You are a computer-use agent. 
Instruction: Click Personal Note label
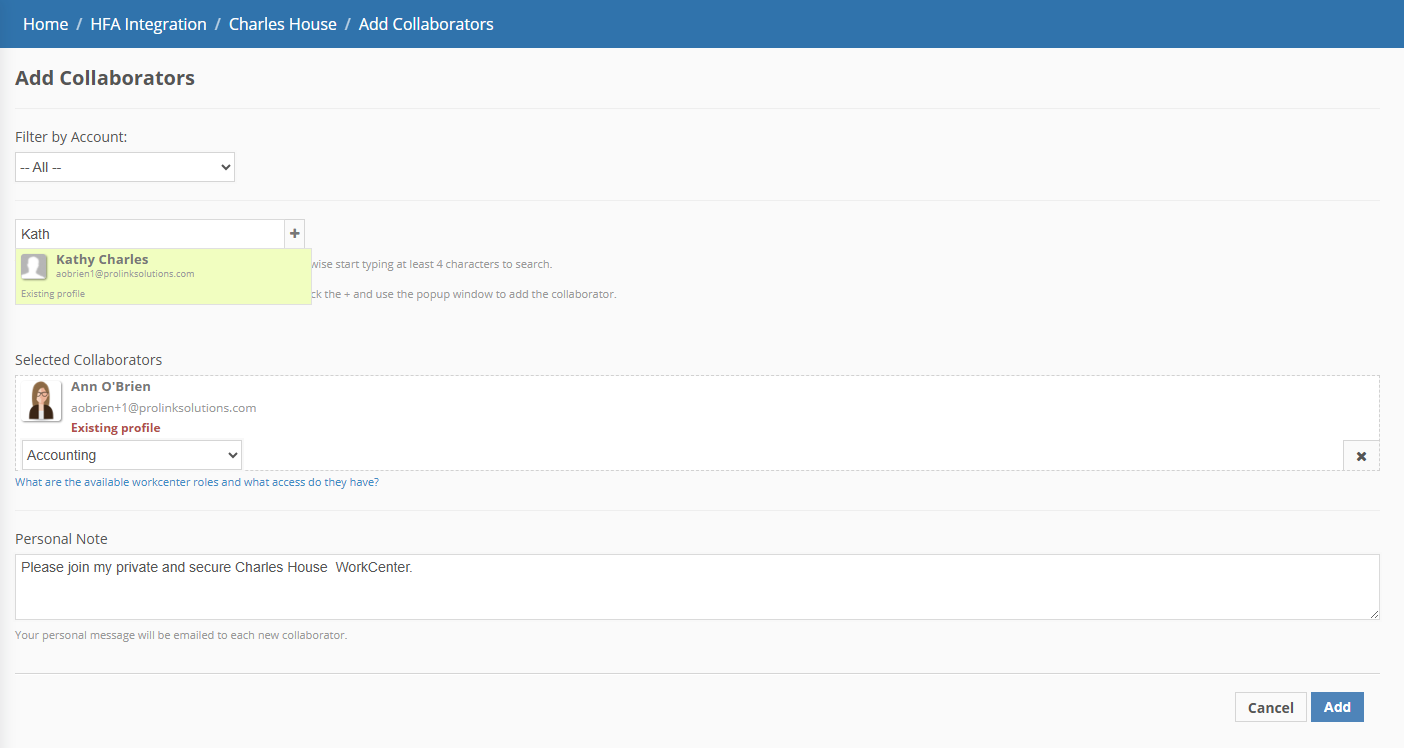pos(61,539)
